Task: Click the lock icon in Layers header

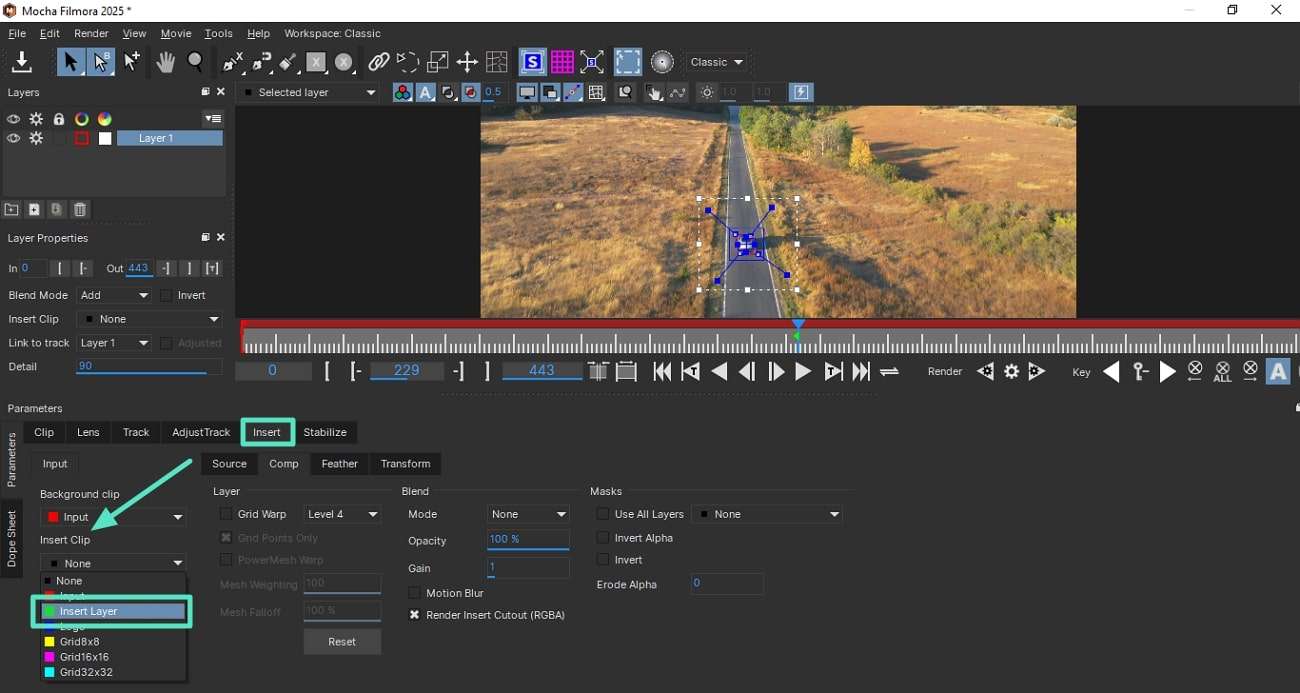Action: [59, 119]
